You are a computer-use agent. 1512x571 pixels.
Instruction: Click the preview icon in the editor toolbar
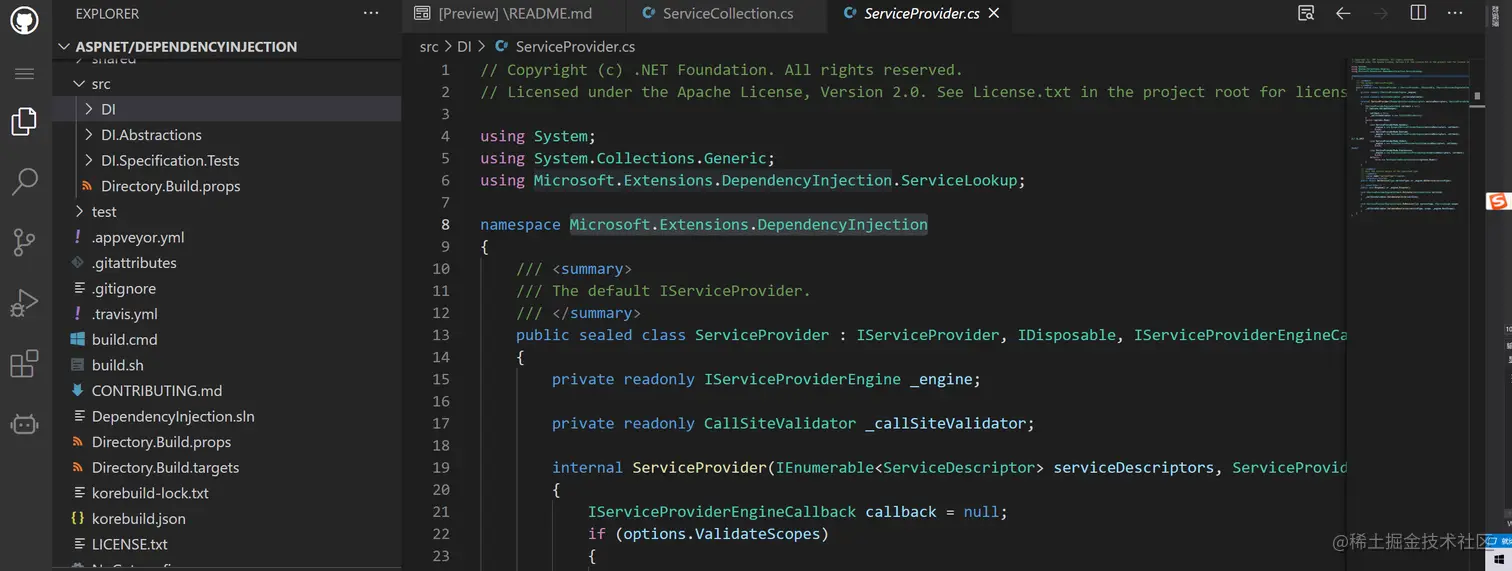tap(1306, 13)
